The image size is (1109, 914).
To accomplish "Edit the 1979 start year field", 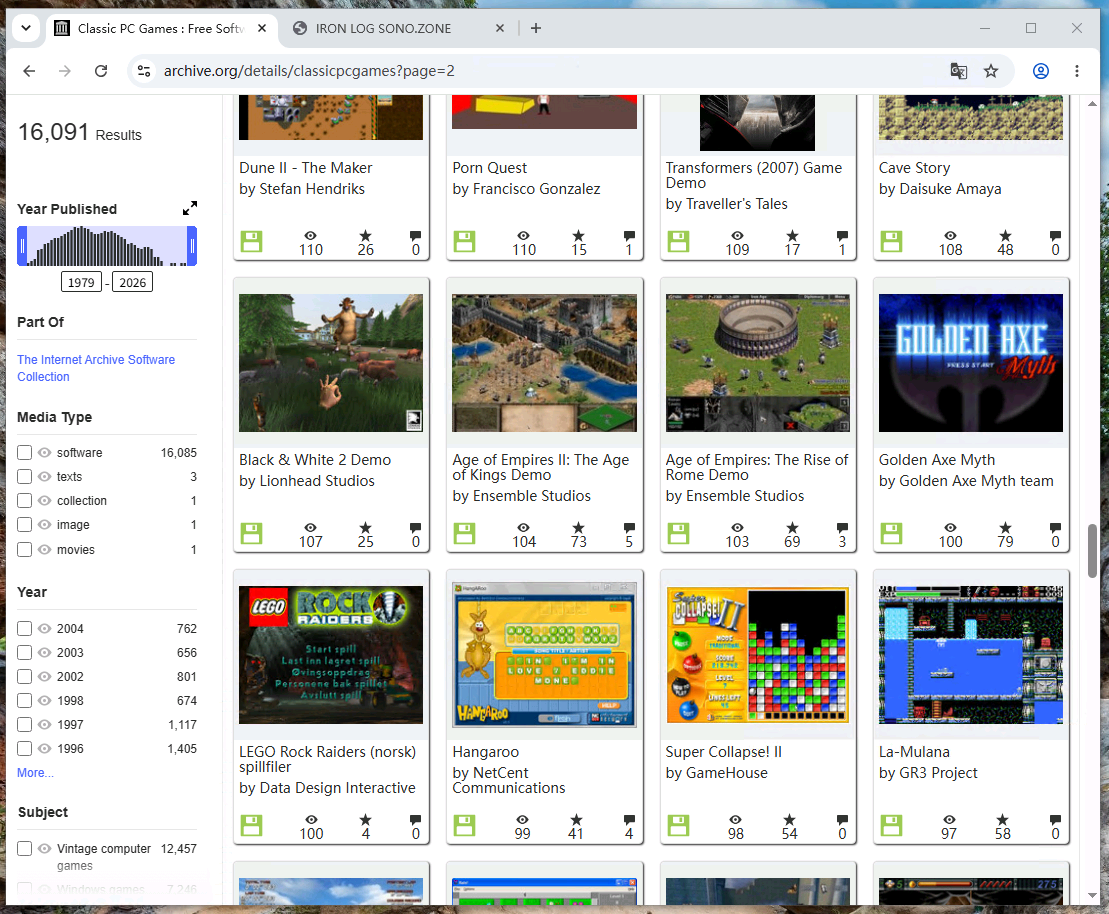I will pos(81,282).
